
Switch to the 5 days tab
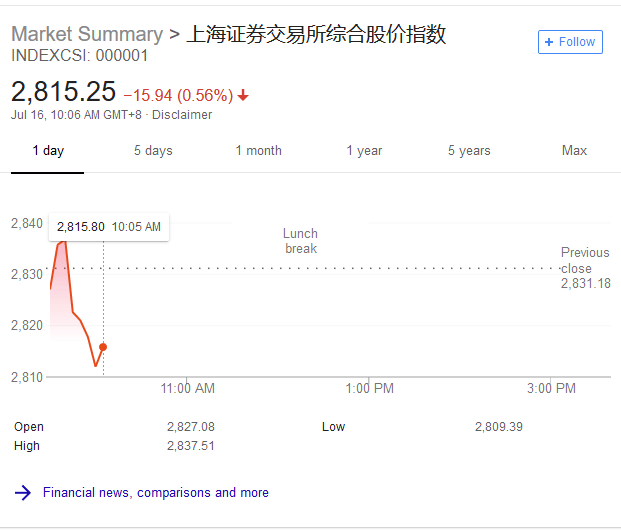(x=153, y=151)
